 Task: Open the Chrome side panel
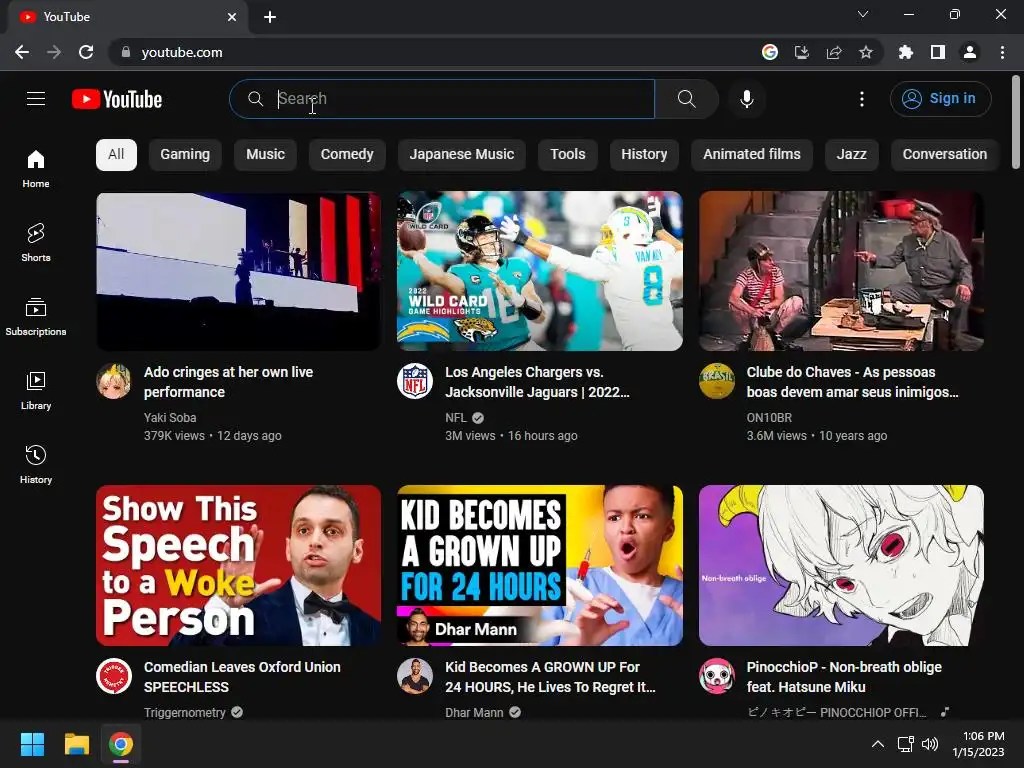click(x=938, y=52)
